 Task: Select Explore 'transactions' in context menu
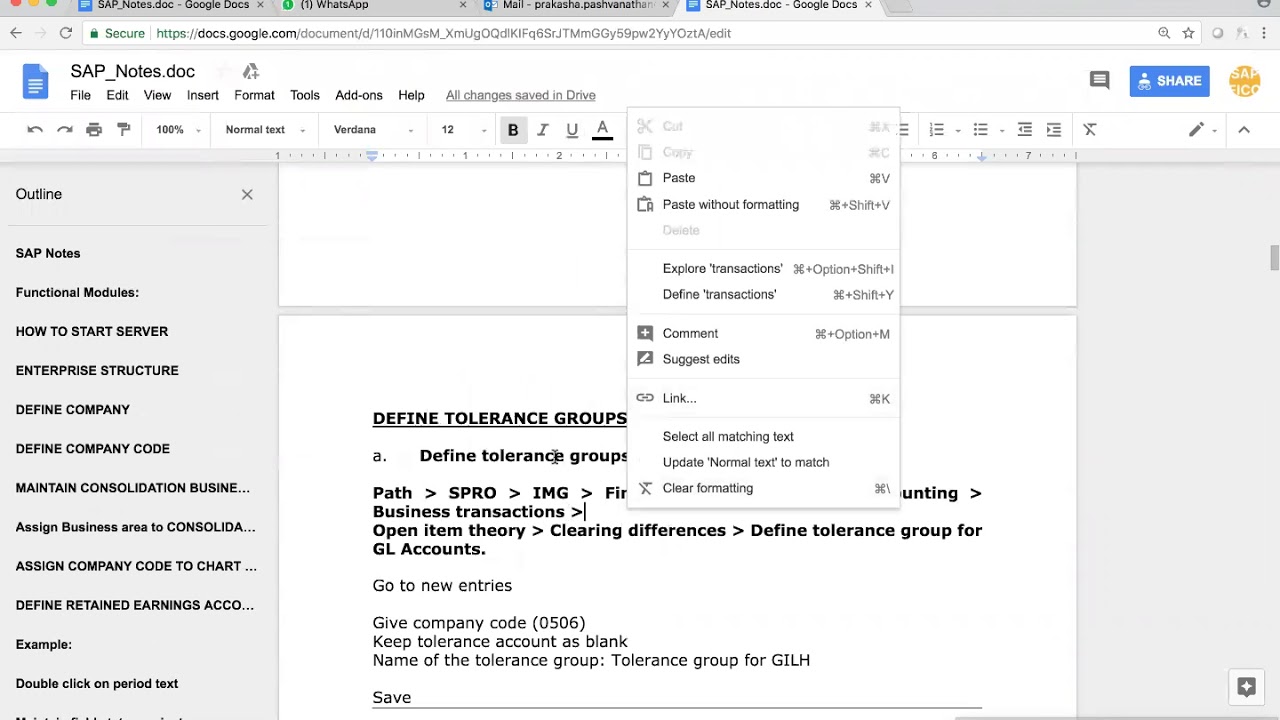764,268
